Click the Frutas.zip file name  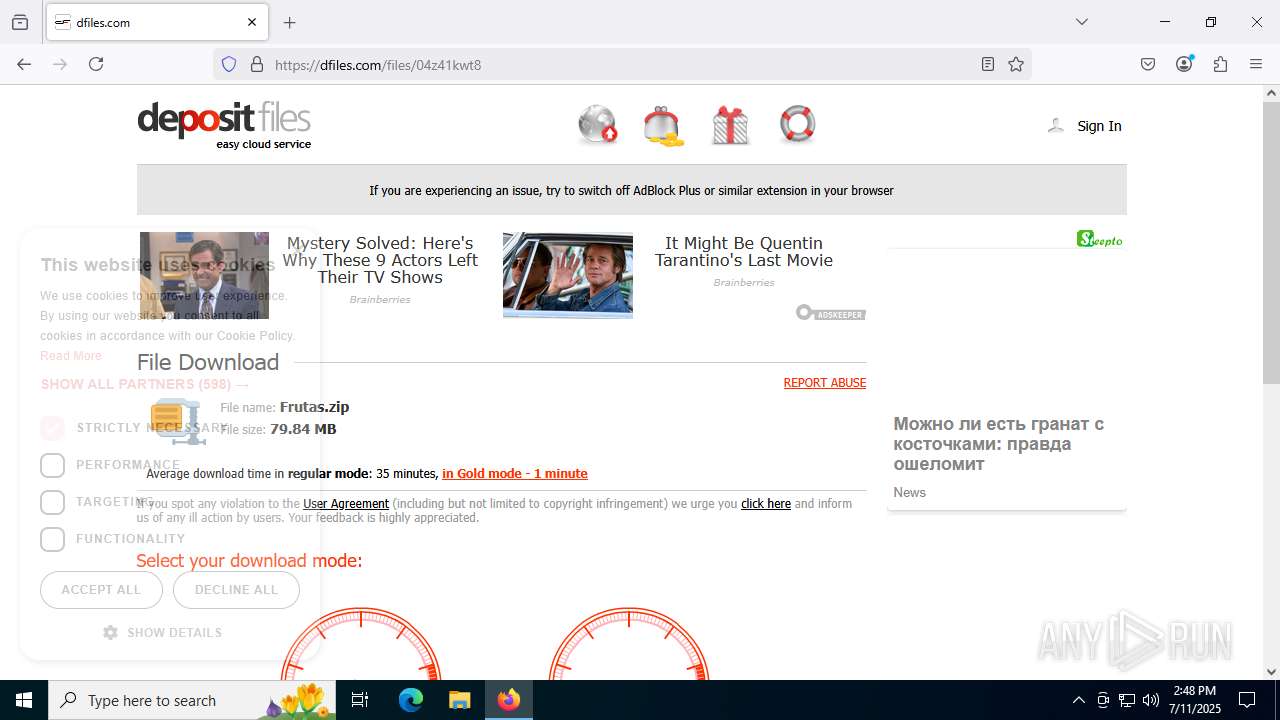pos(314,407)
